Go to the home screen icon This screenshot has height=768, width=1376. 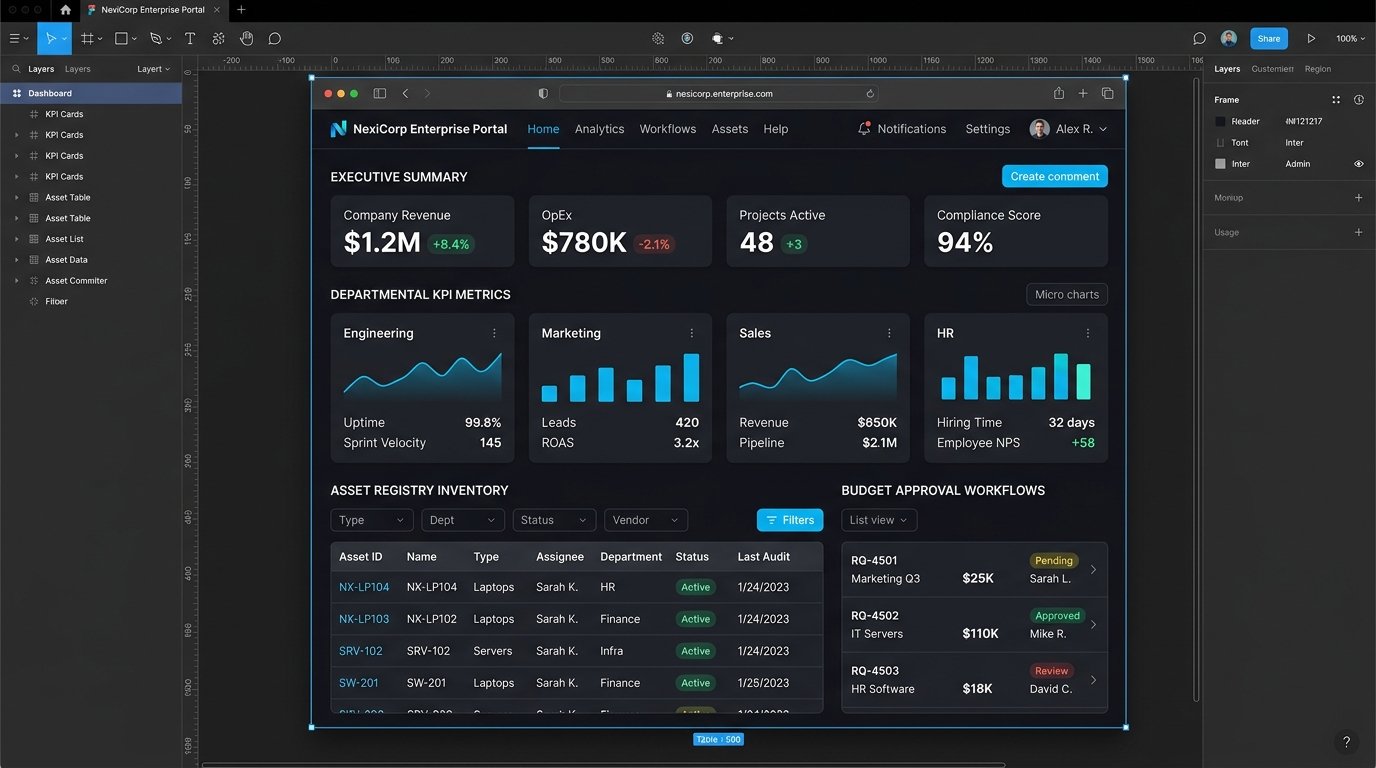65,10
